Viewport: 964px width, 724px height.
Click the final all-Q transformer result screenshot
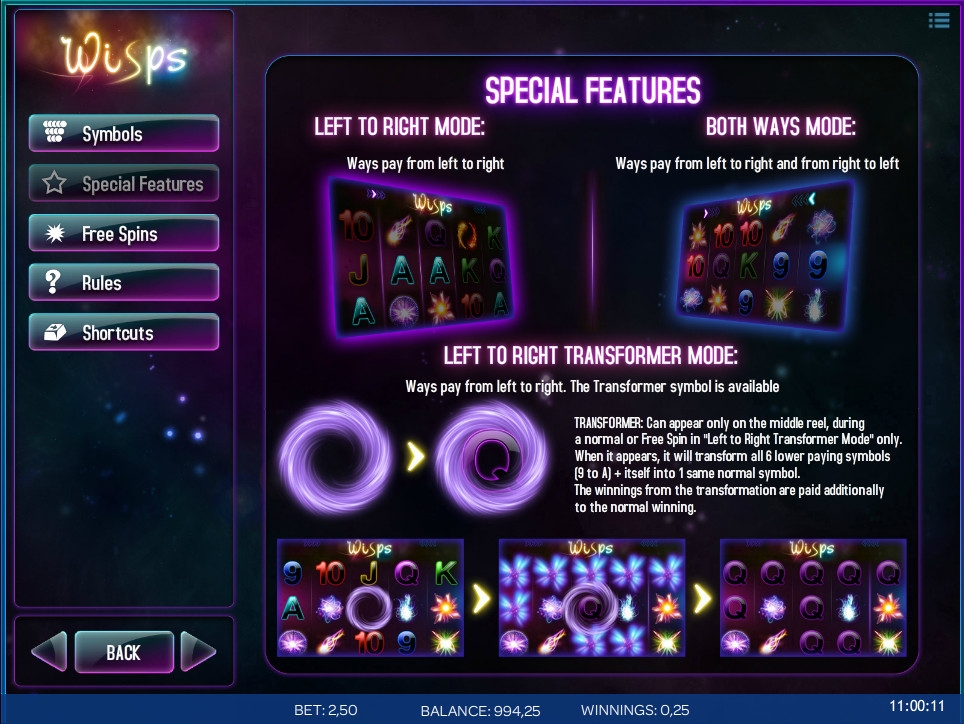tap(813, 598)
